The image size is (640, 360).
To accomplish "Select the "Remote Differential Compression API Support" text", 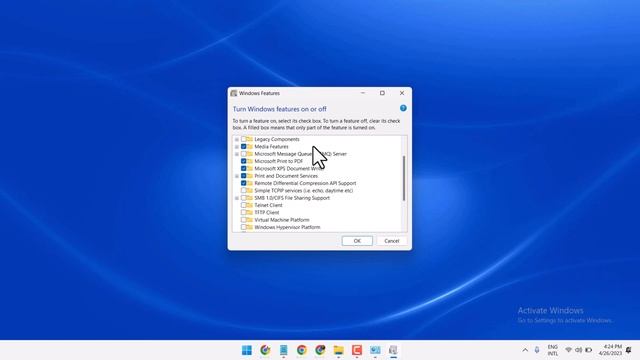I will (305, 183).
